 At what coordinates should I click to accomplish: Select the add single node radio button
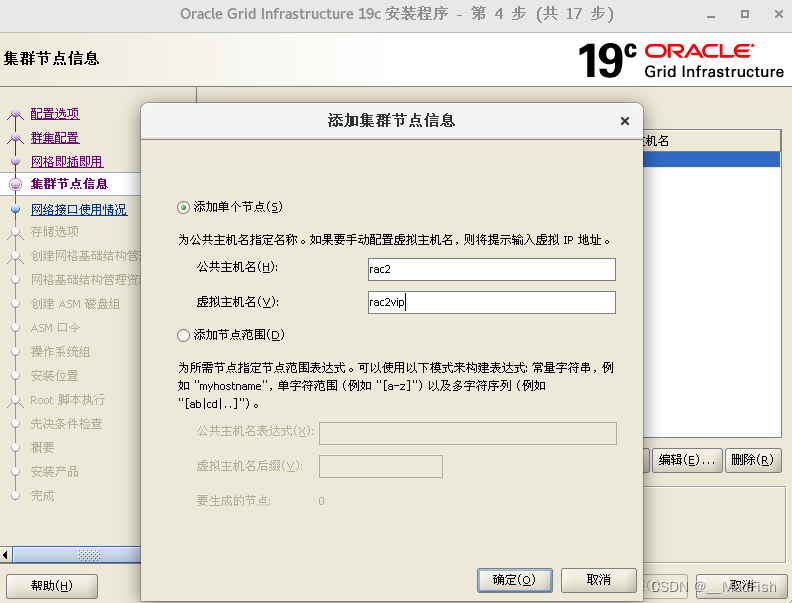[183, 208]
